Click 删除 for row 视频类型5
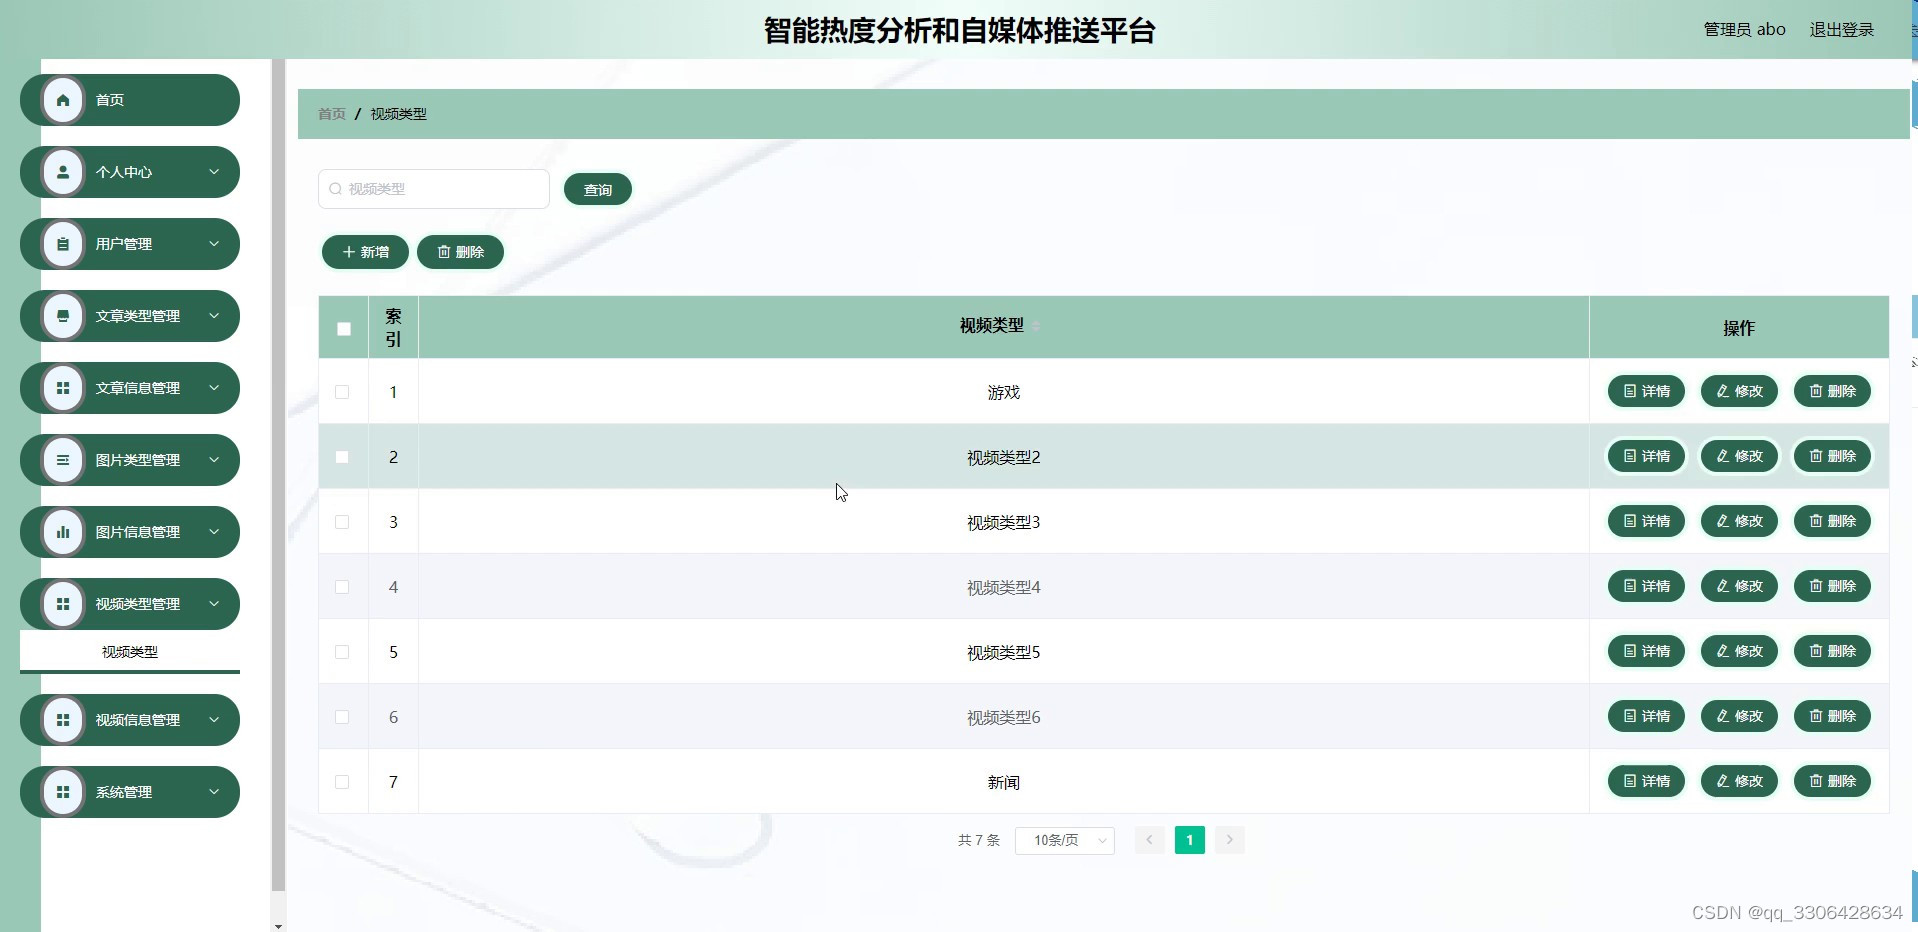 point(1833,651)
